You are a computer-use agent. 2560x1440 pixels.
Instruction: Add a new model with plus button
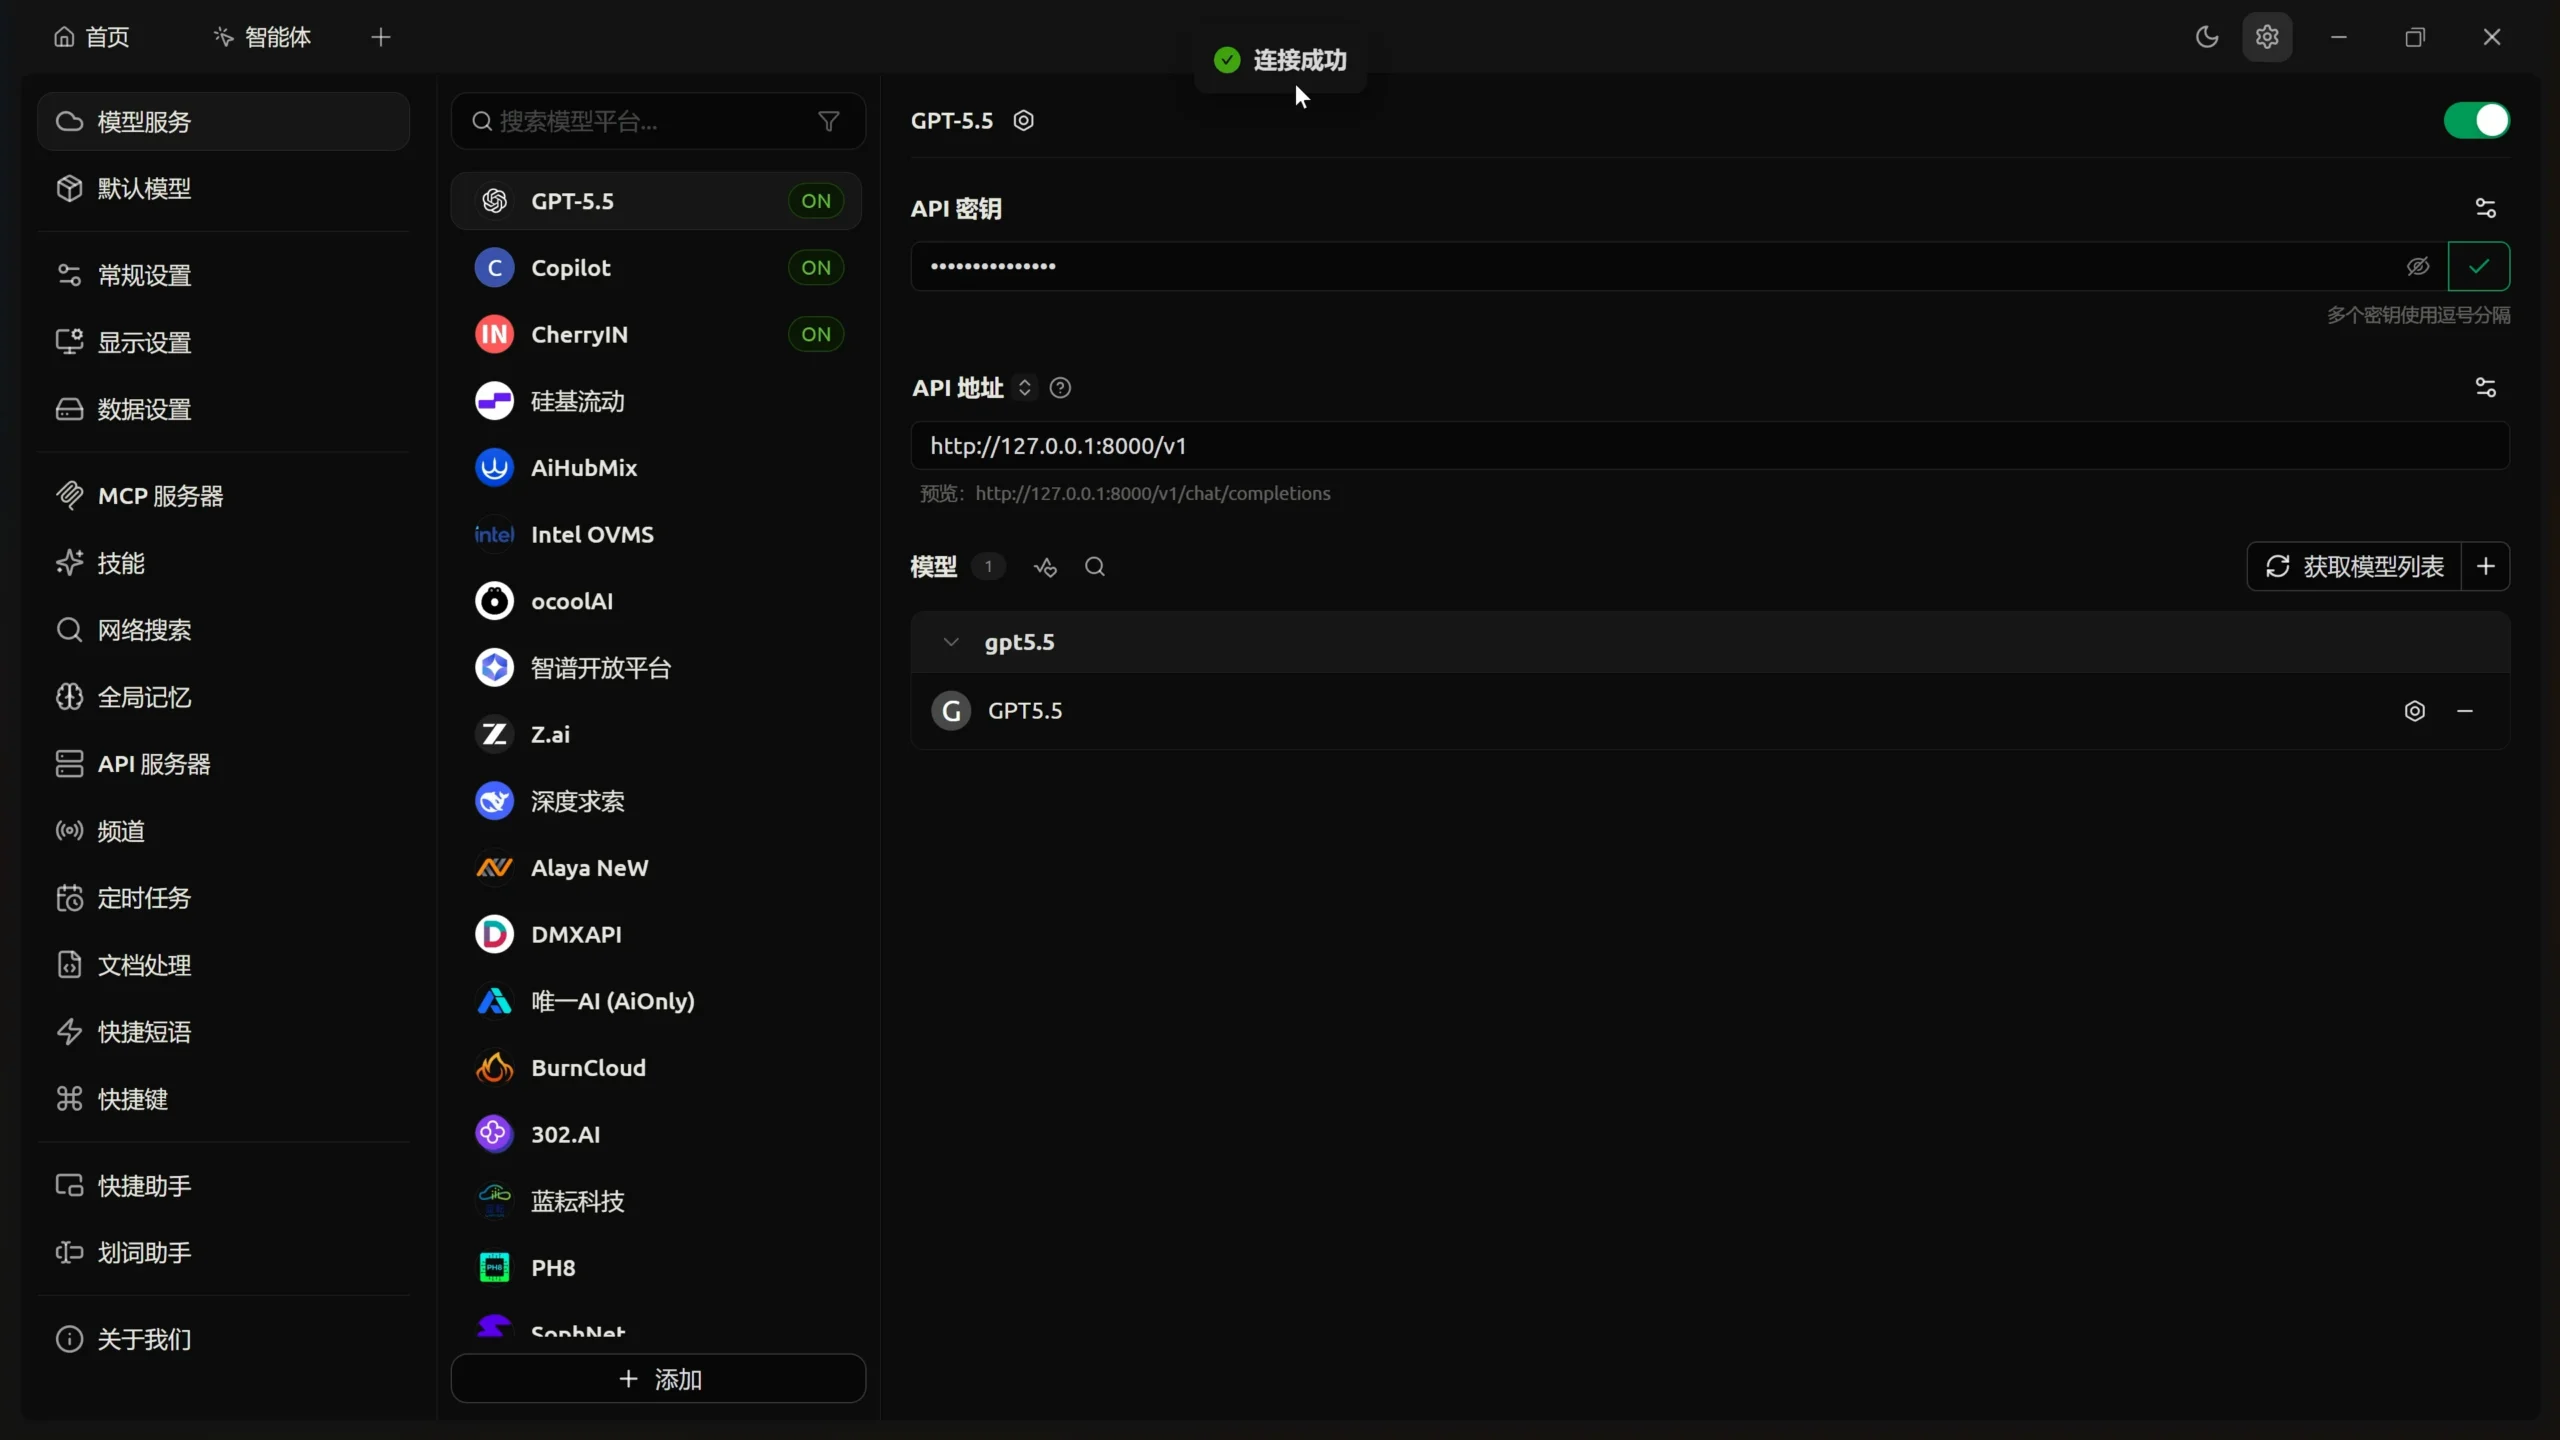pos(2485,566)
